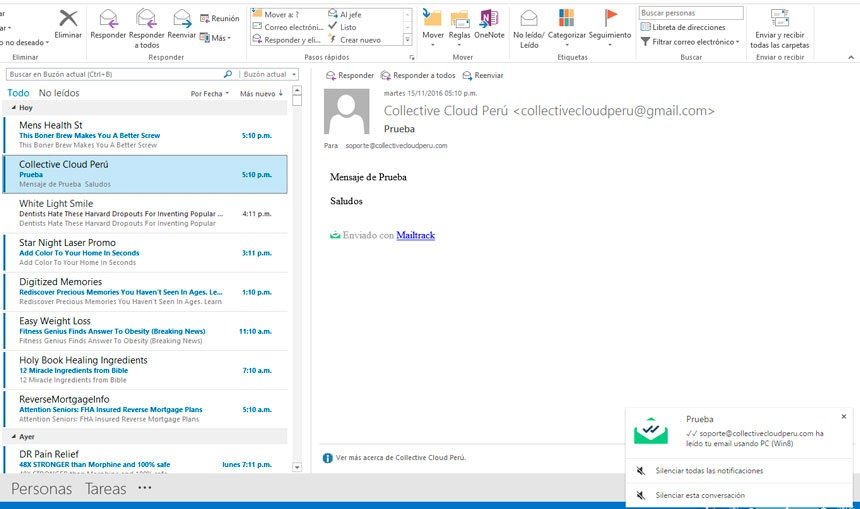Open the Más dropdown in Responder group

(x=215, y=38)
